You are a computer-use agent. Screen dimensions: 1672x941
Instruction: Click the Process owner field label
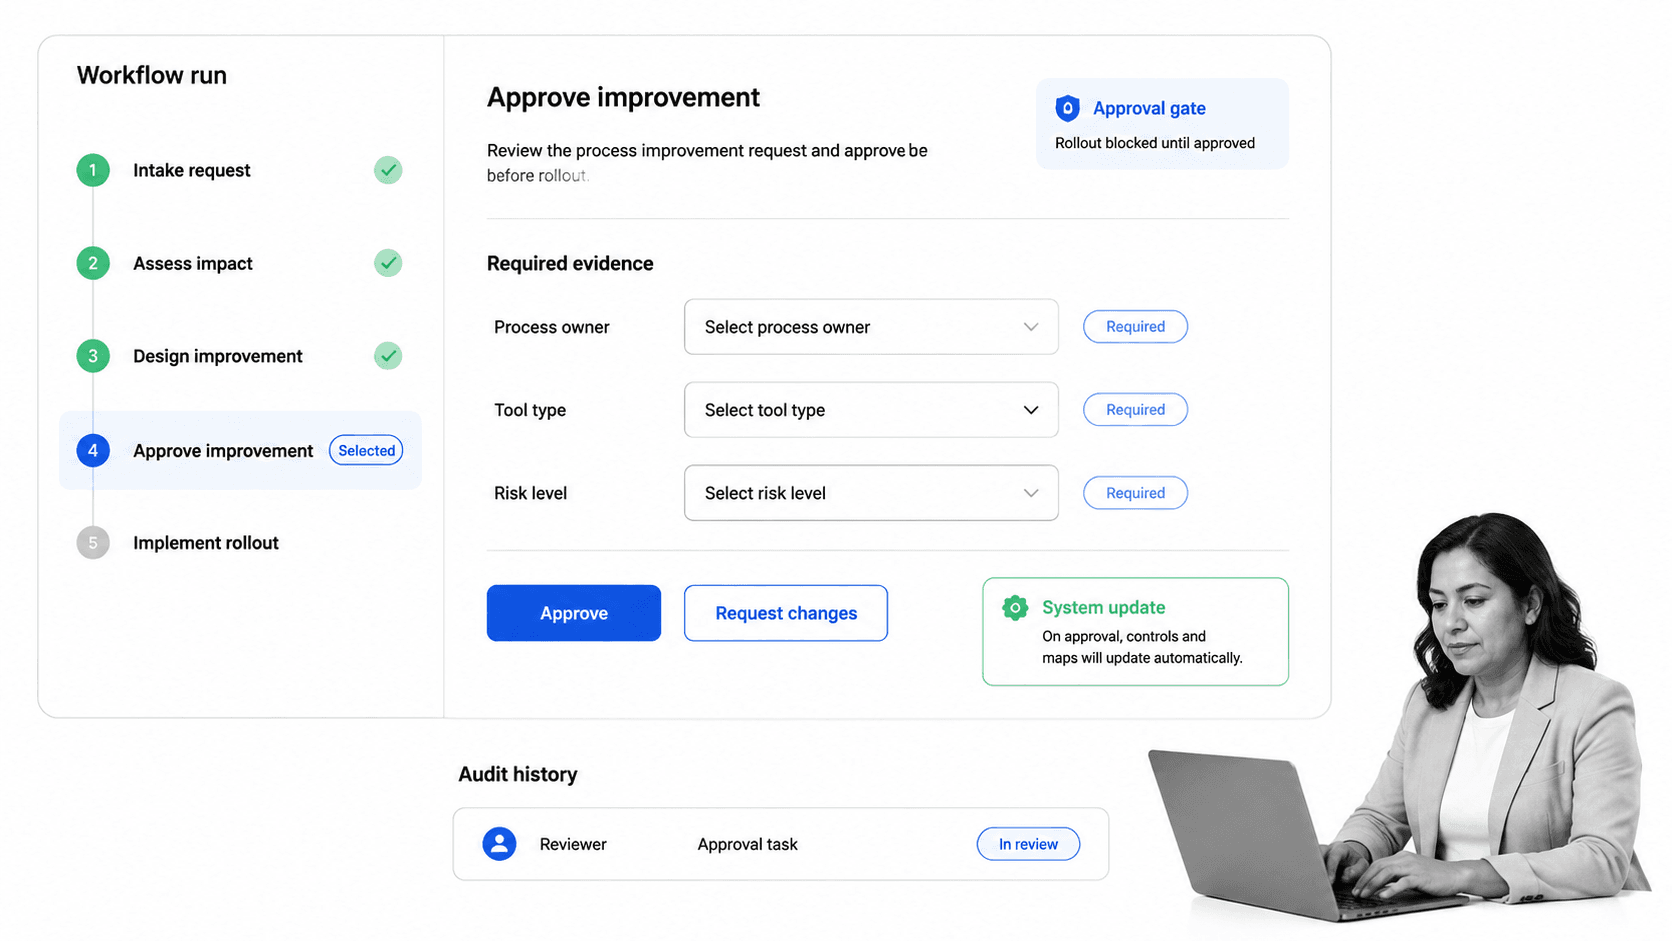(x=551, y=327)
